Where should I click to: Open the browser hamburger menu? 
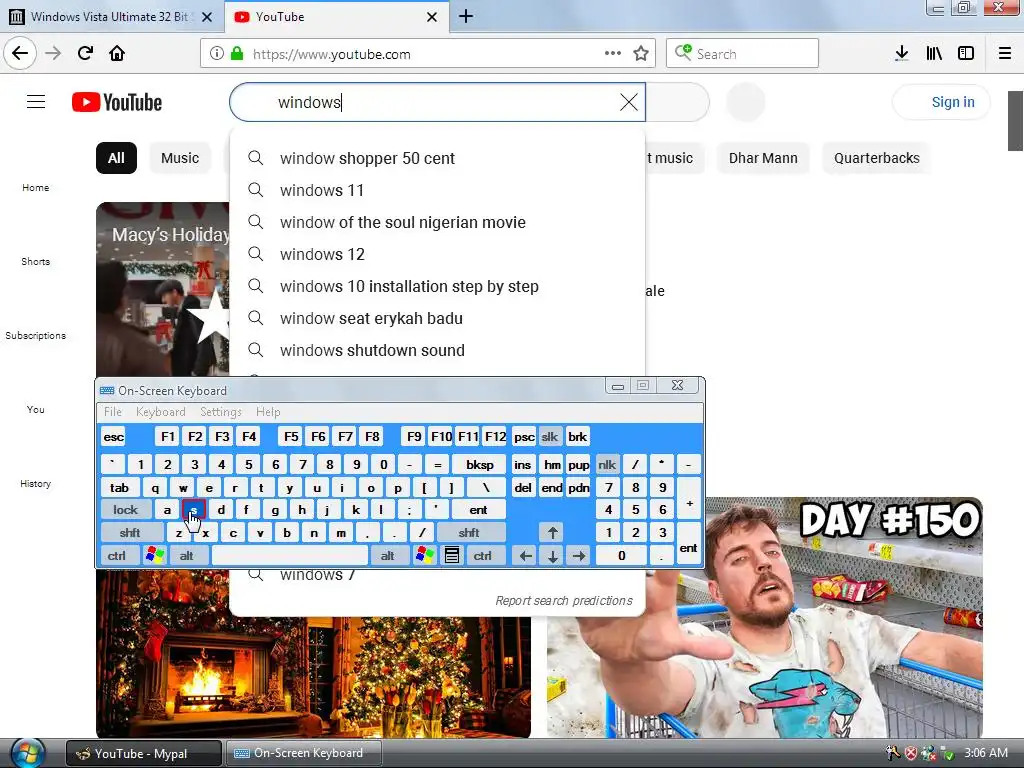coord(1005,54)
